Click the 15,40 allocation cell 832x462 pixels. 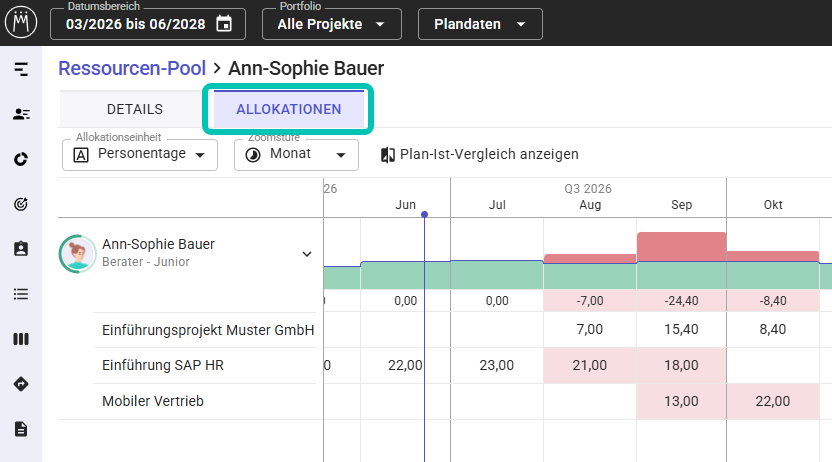coord(681,329)
